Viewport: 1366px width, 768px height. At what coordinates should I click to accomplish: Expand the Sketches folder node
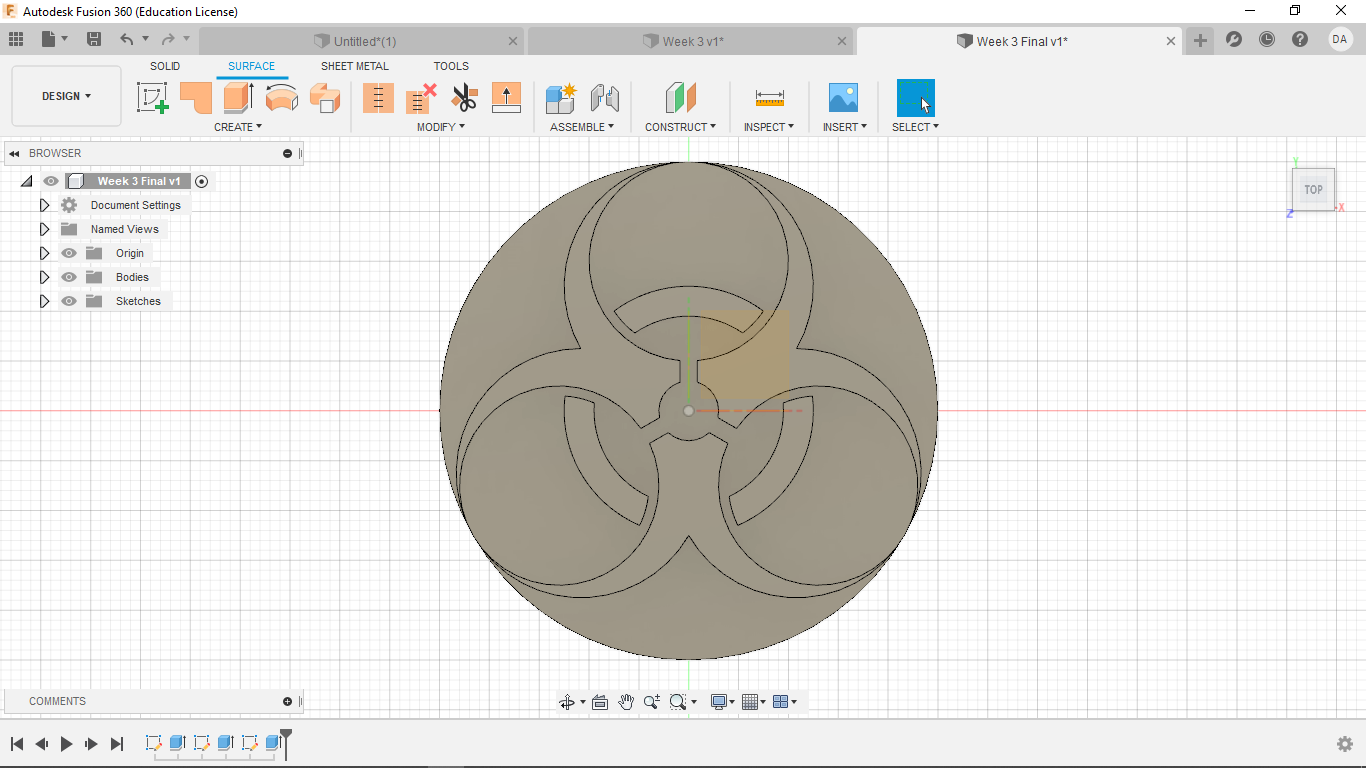point(44,301)
